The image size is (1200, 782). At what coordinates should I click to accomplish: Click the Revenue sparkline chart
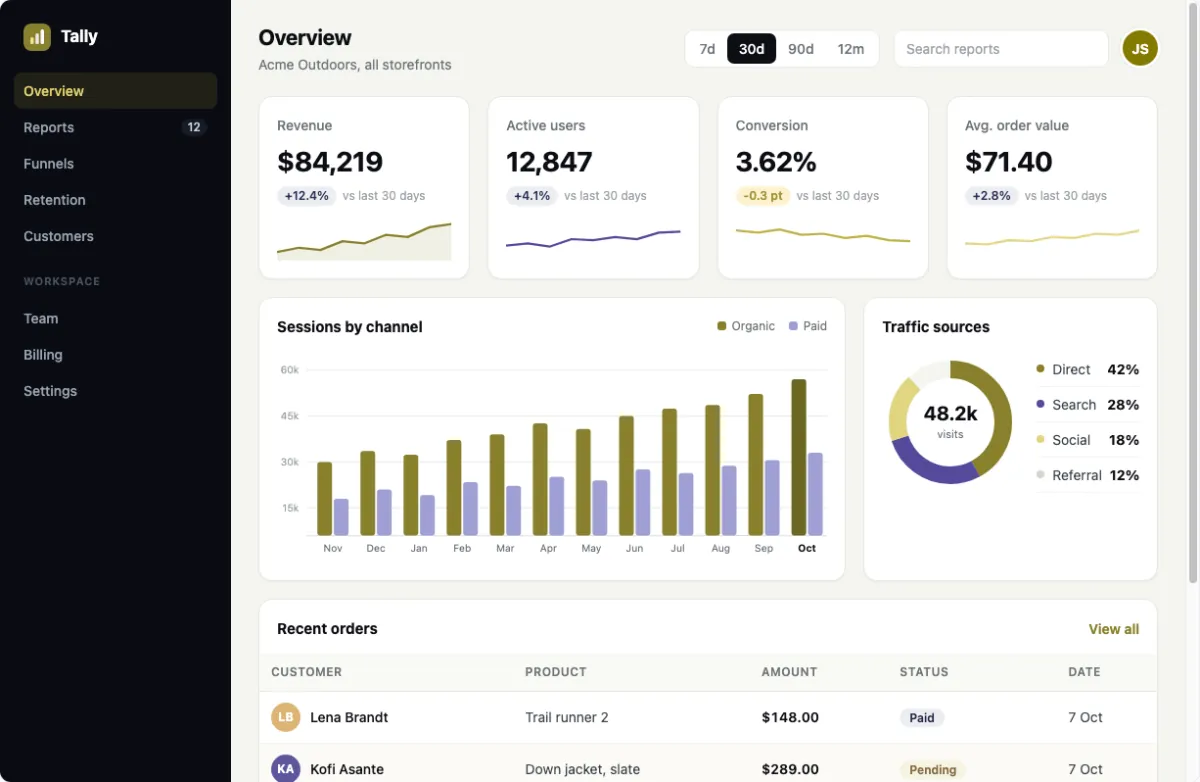[x=364, y=241]
